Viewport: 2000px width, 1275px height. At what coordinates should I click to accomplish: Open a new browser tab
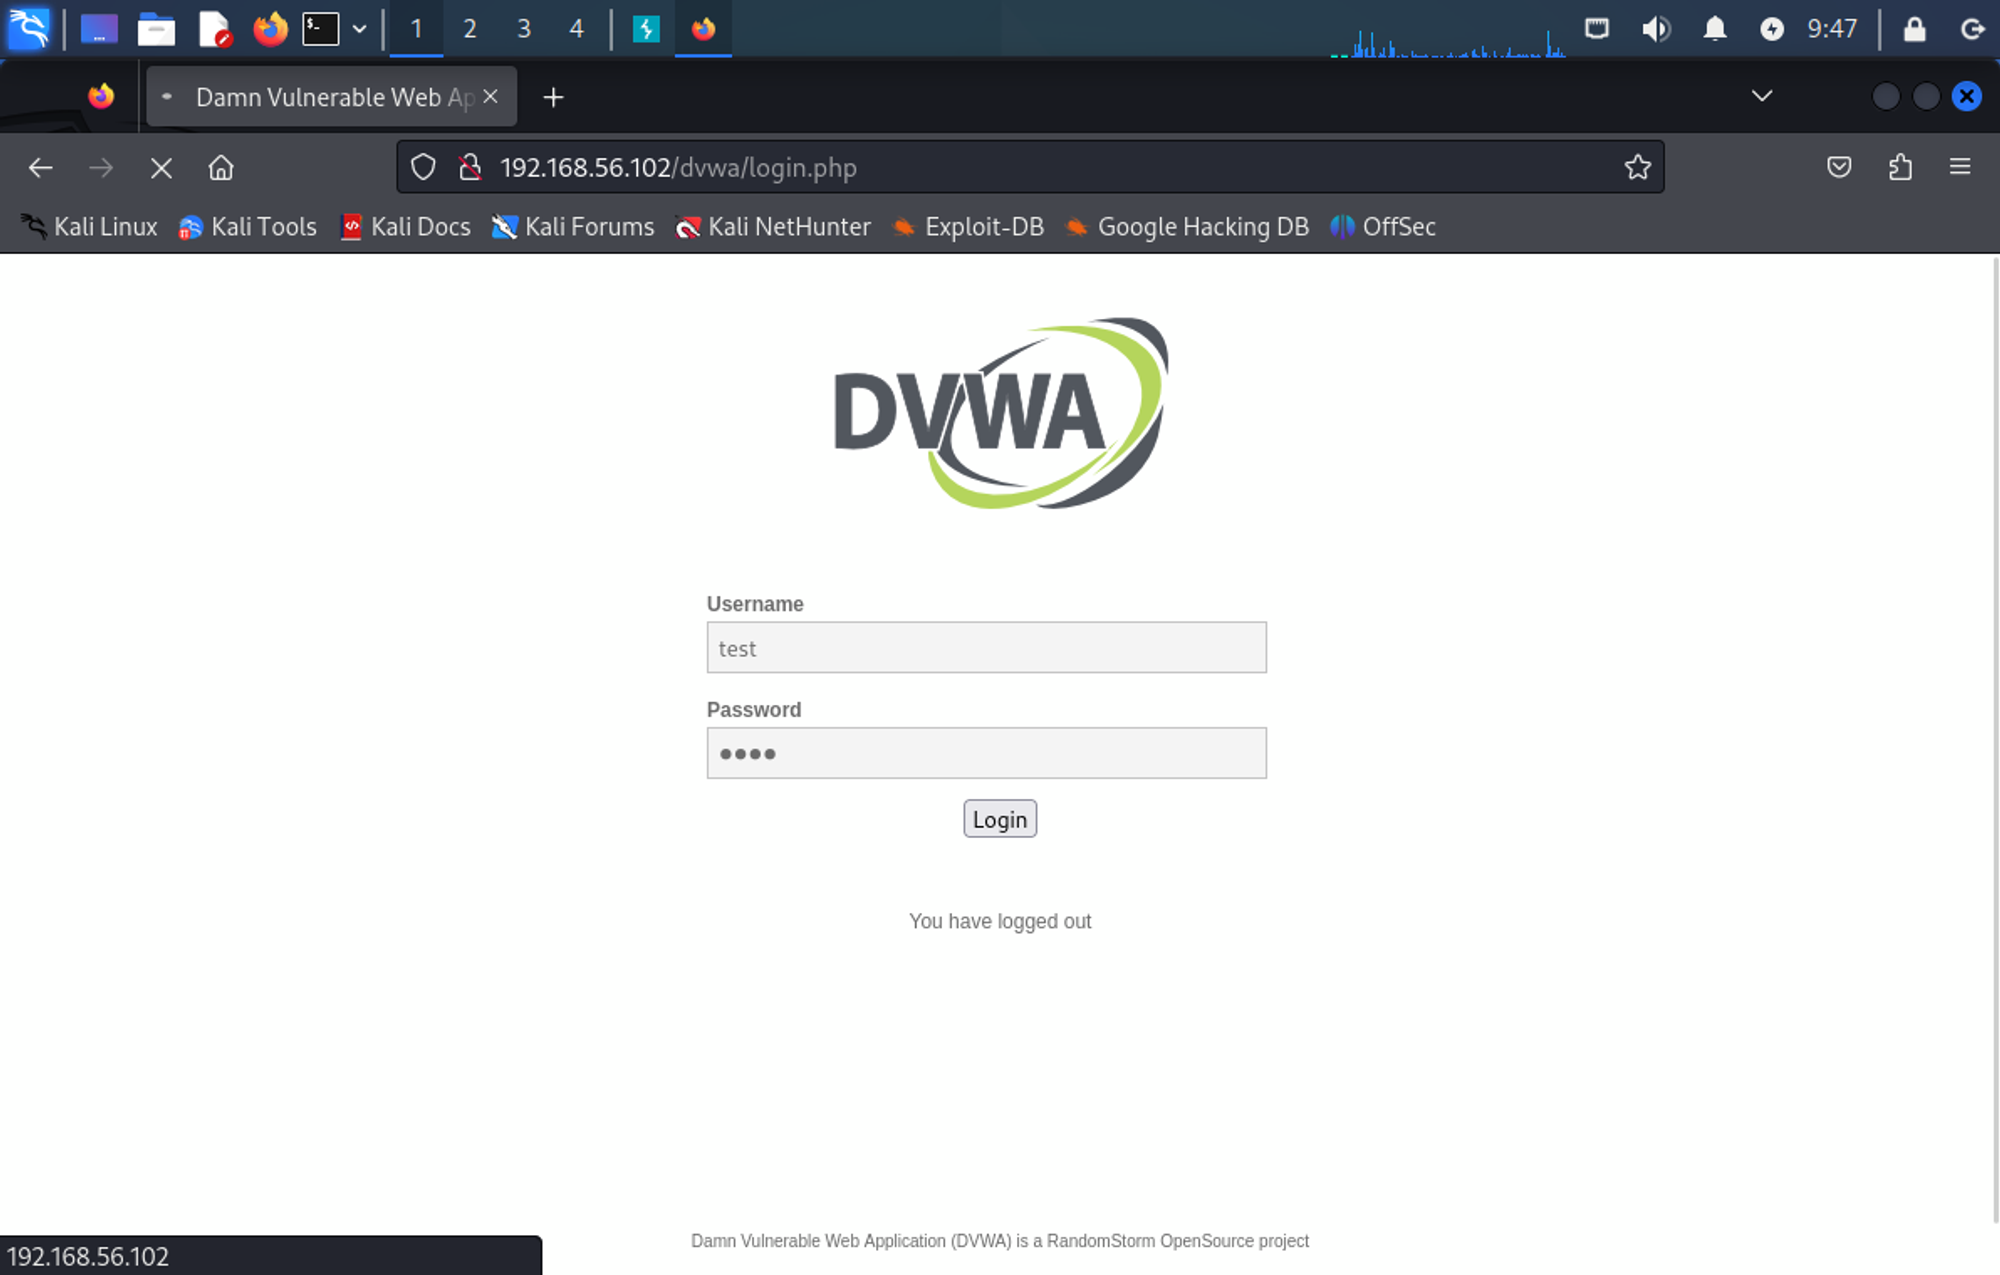click(x=553, y=97)
